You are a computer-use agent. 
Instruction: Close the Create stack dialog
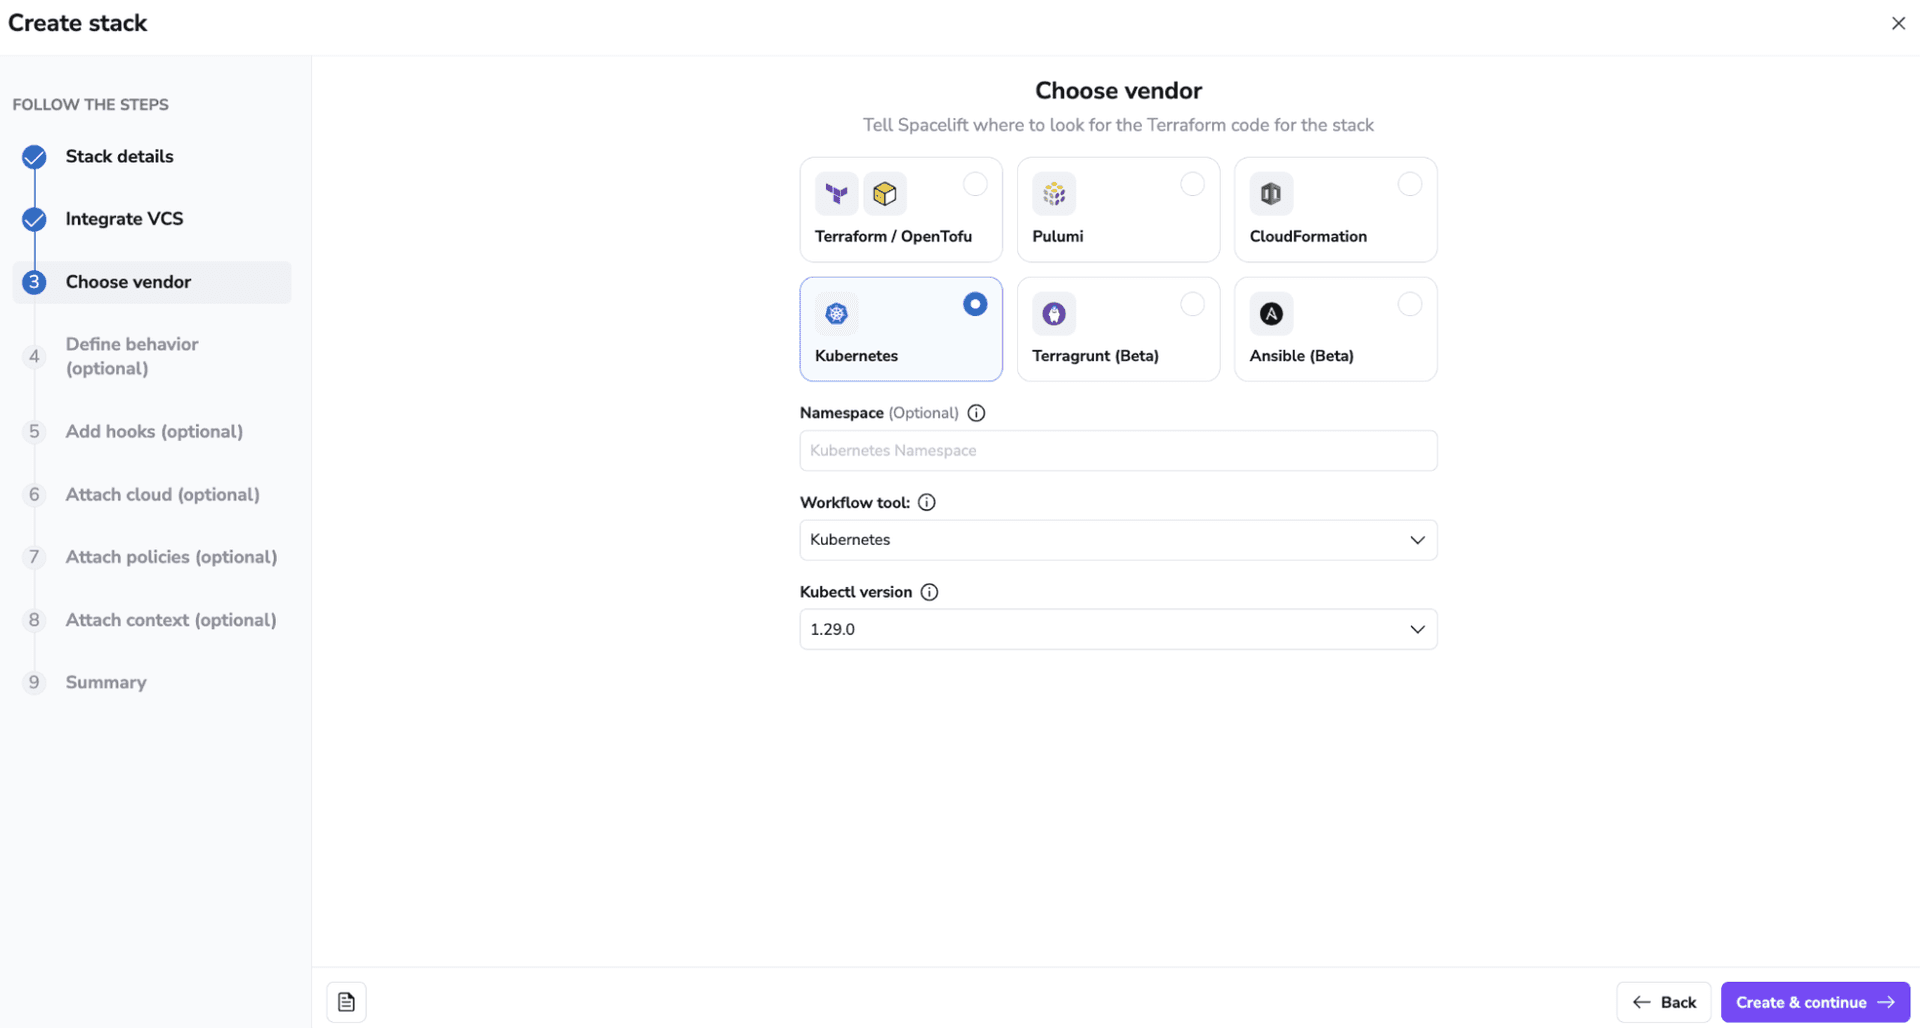coord(1898,23)
